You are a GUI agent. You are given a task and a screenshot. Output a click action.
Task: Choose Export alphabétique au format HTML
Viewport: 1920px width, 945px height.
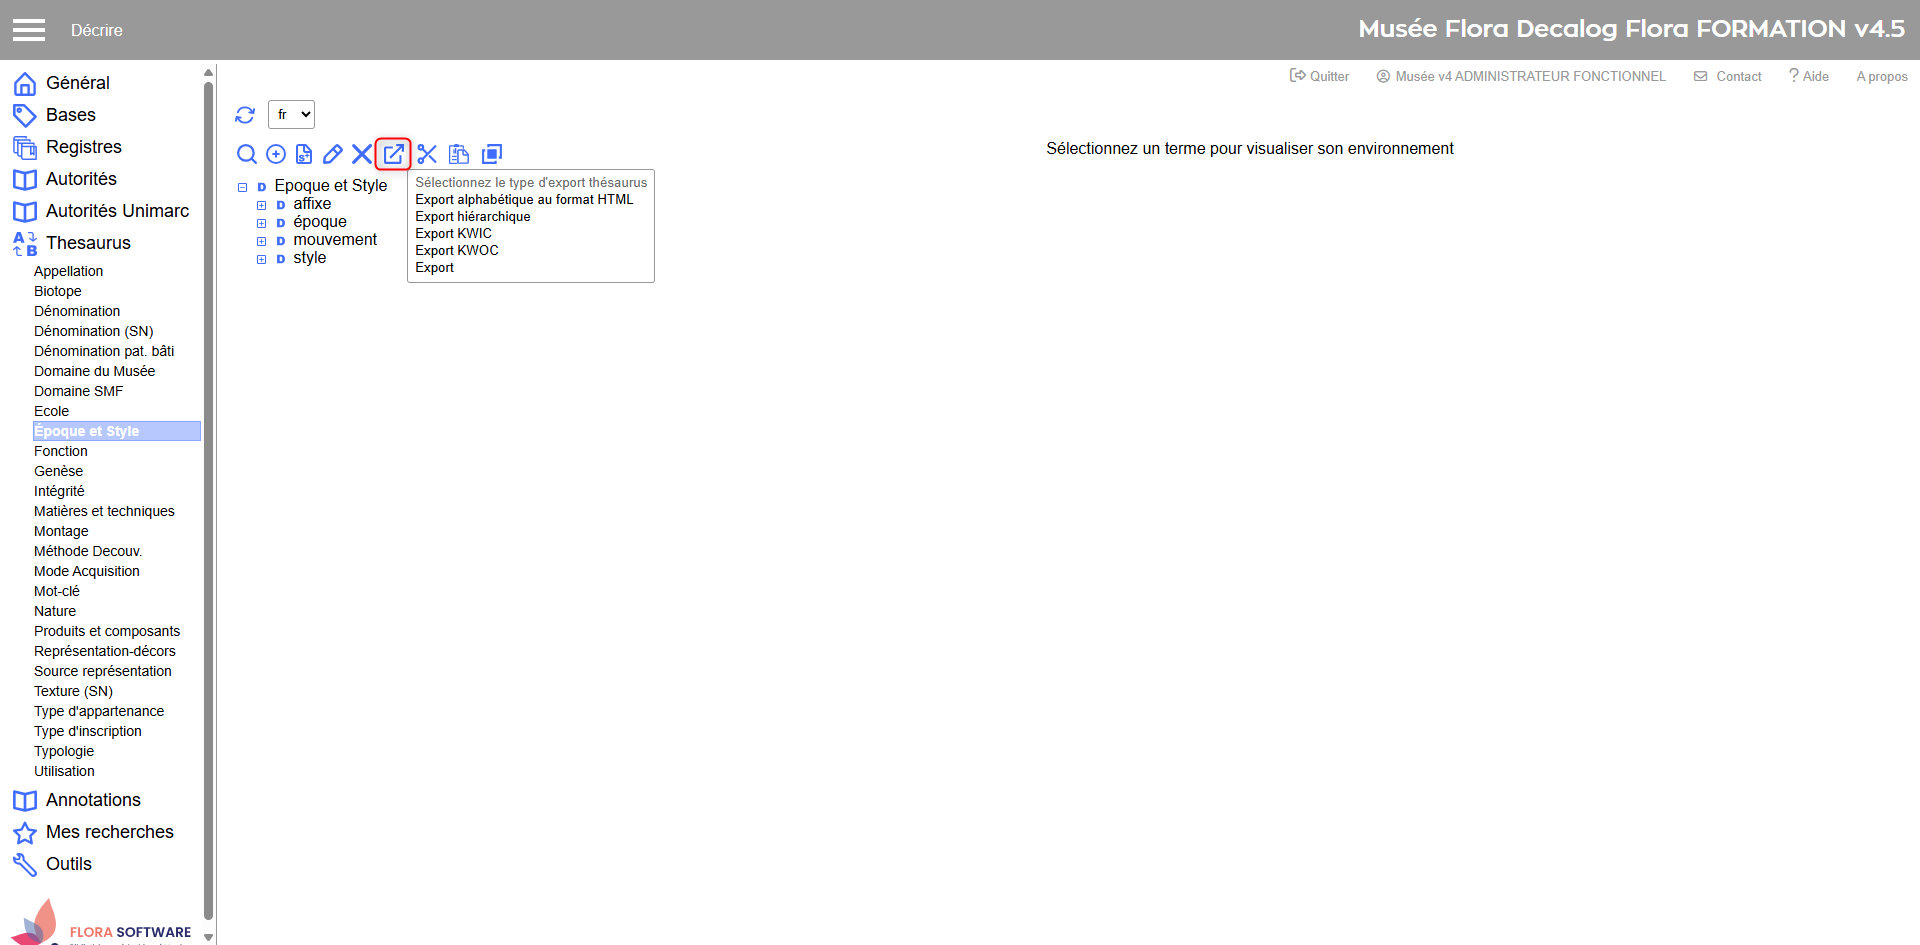524,200
